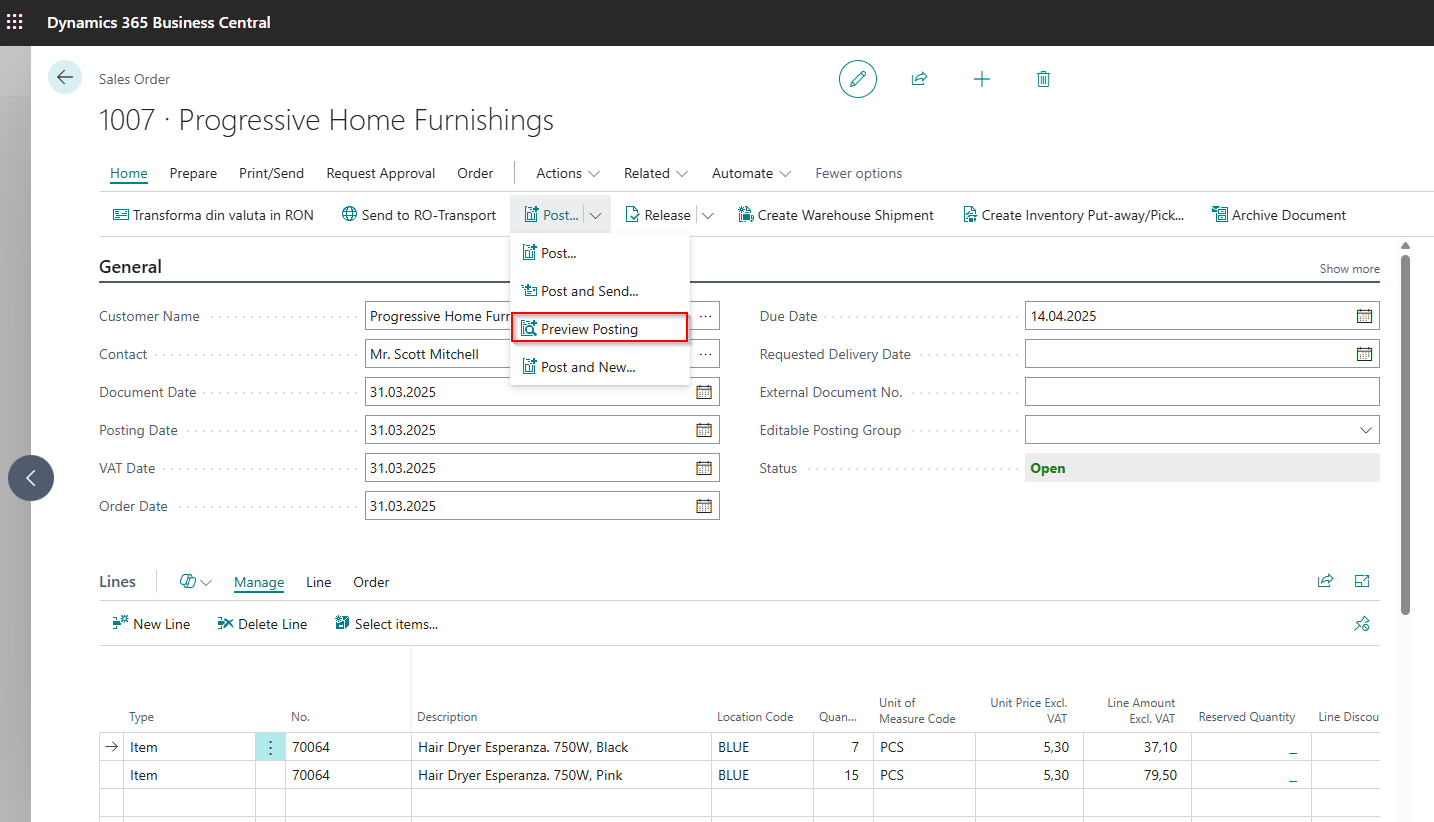The image size is (1434, 822).
Task: Open the app launcher waffle icon
Action: [15, 21]
